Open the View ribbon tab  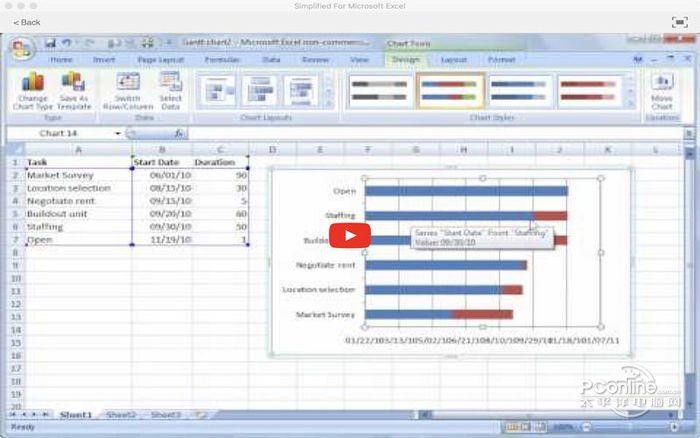pos(359,59)
